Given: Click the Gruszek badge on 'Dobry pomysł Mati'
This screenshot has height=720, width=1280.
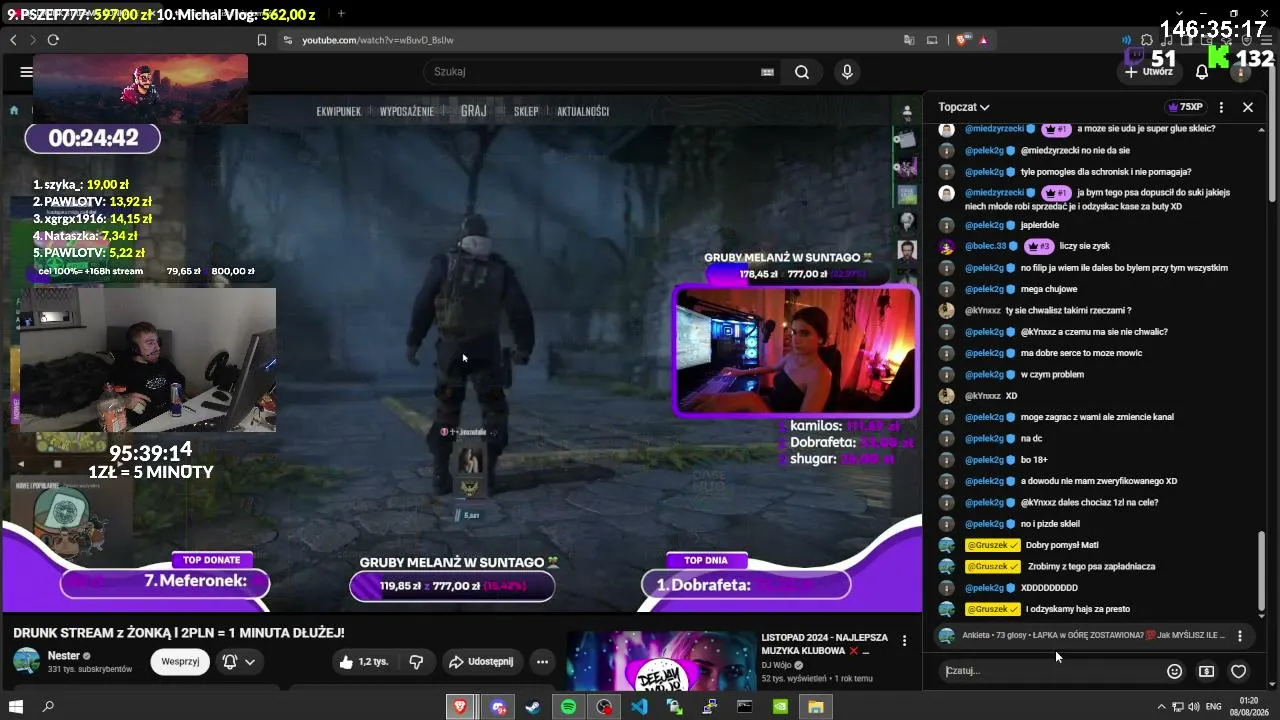Looking at the screenshot, I should click(x=992, y=545).
